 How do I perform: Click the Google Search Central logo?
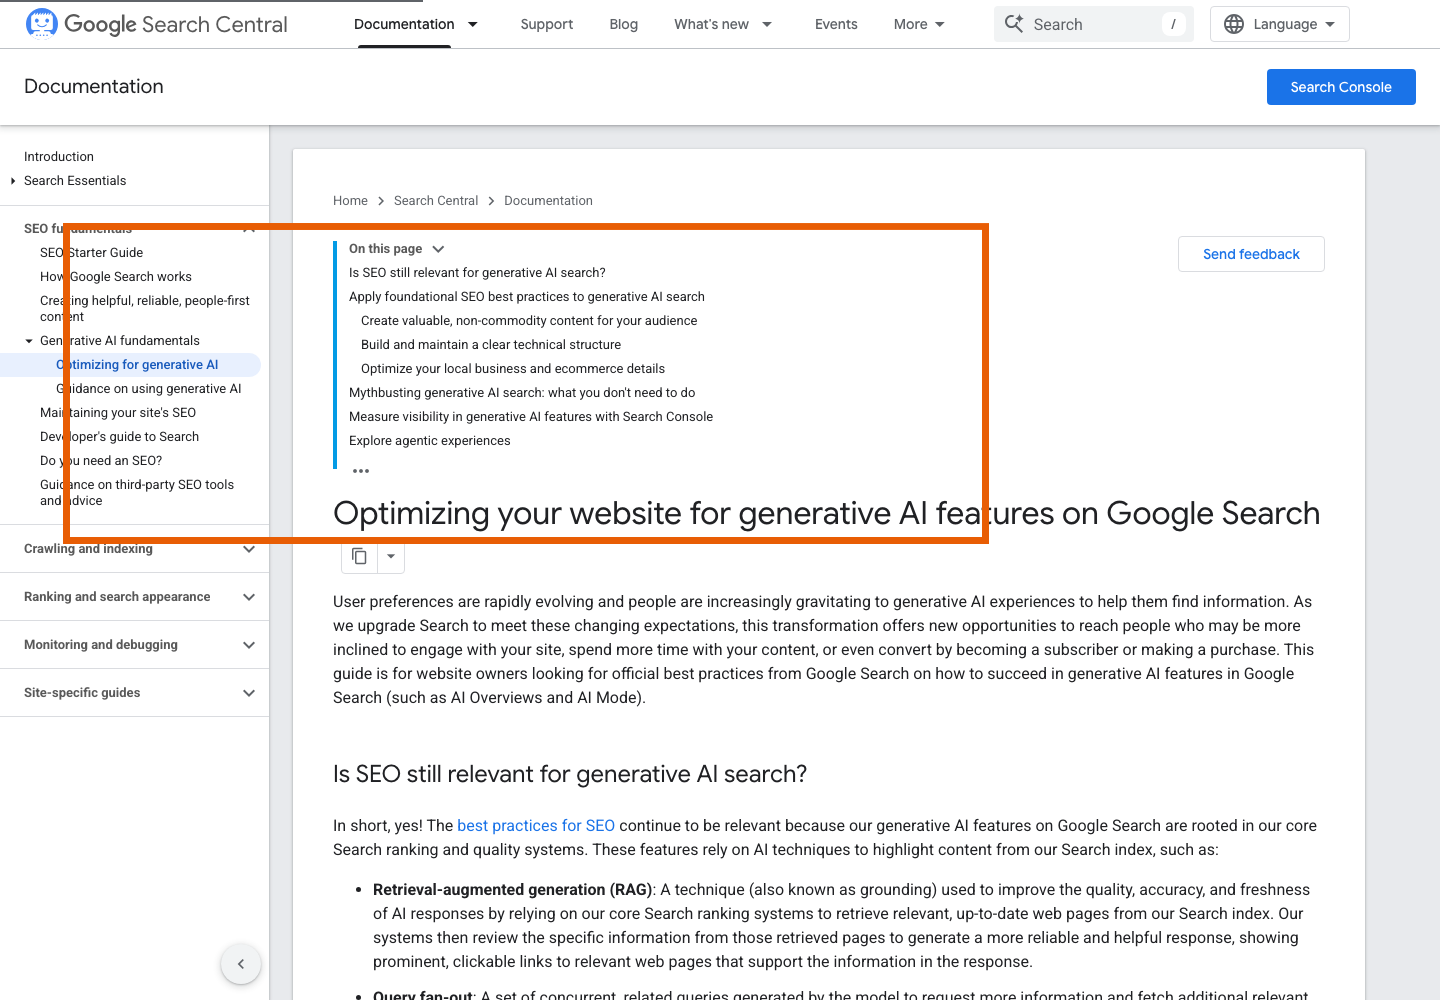click(156, 24)
